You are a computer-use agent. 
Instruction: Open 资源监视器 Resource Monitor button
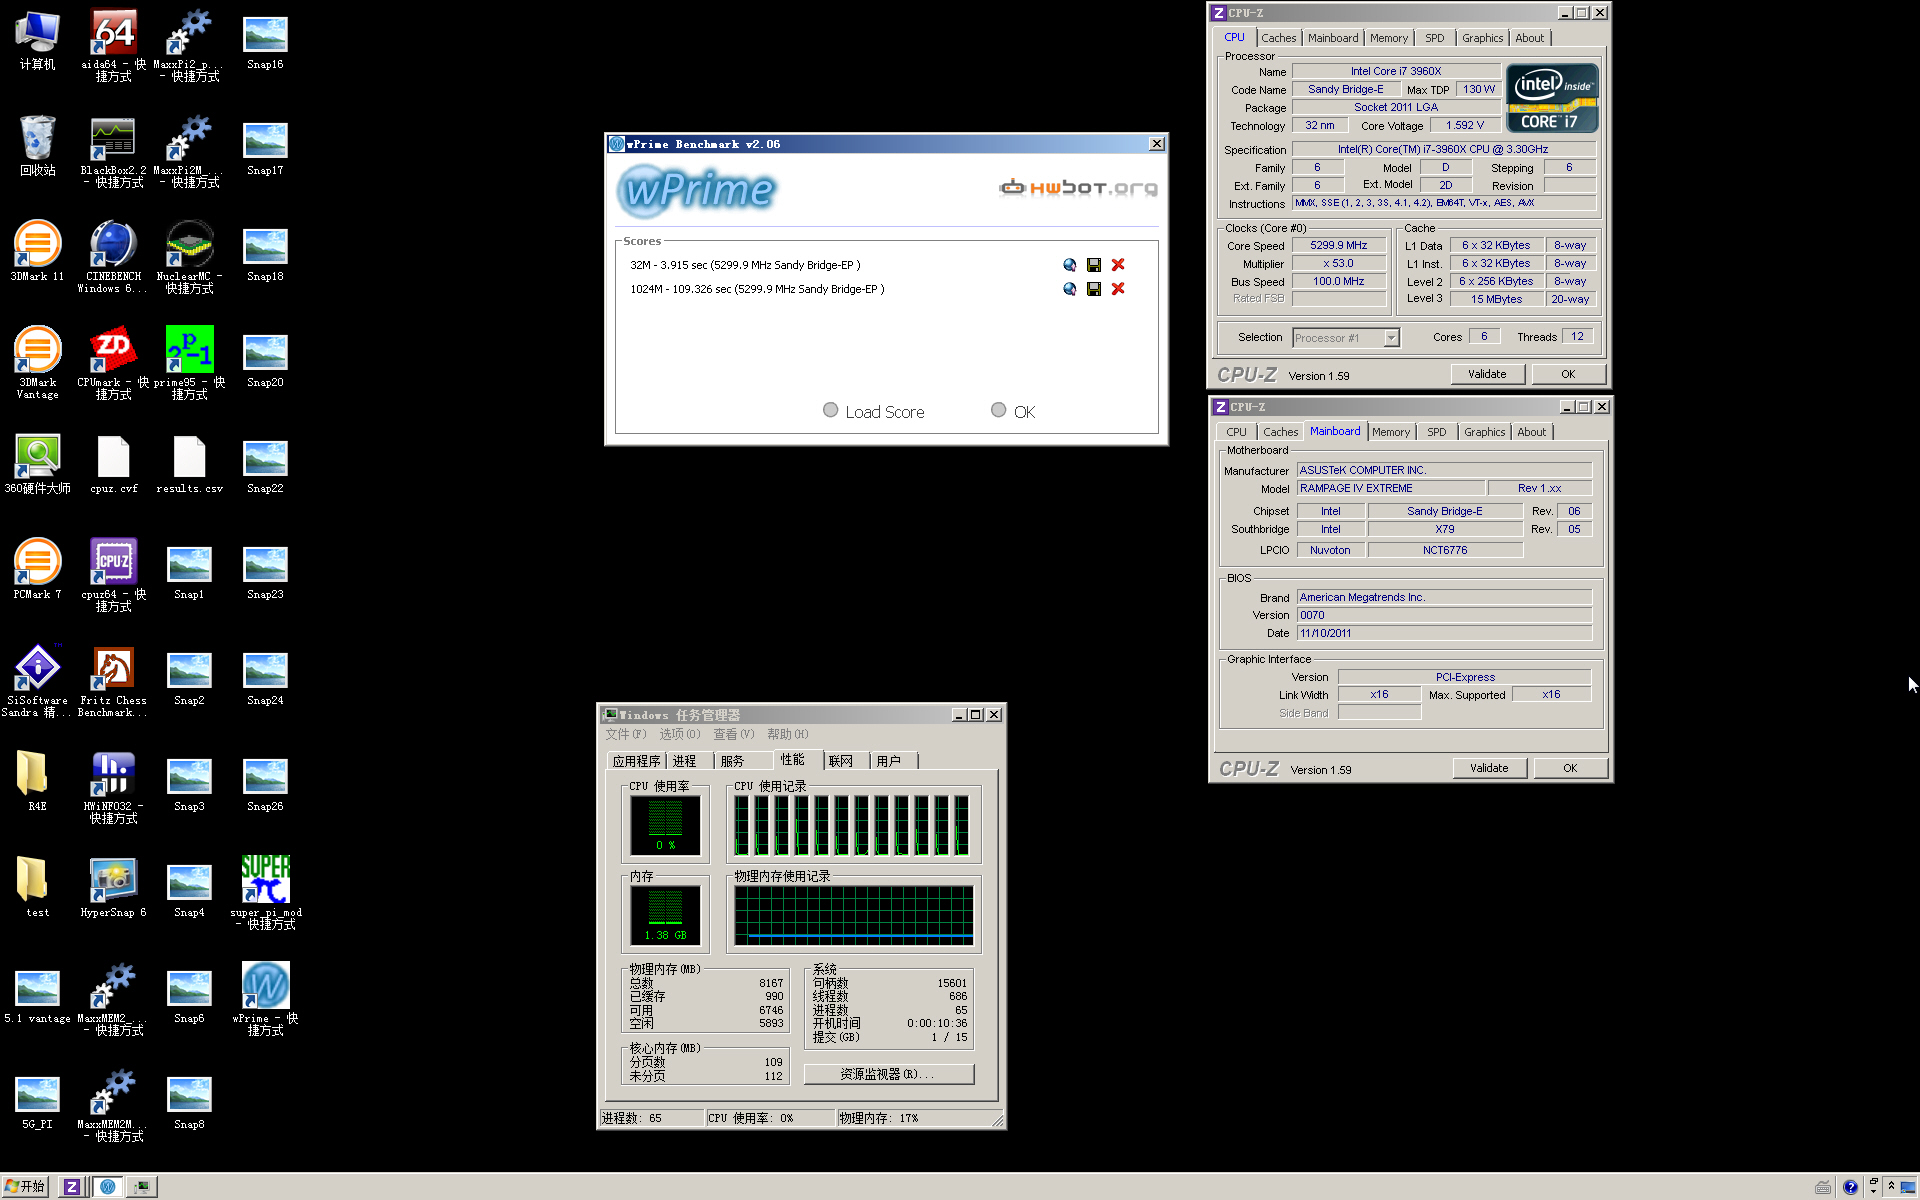point(888,1074)
